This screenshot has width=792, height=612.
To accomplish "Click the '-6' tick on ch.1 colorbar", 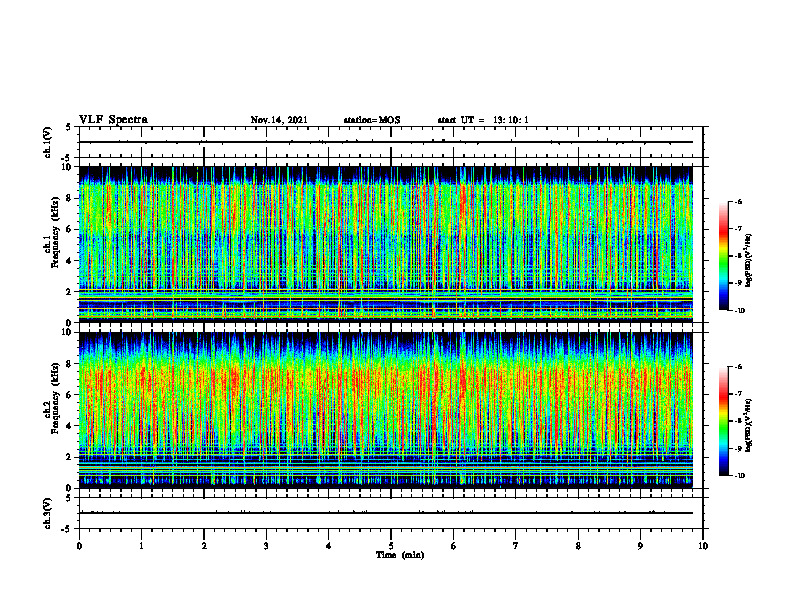I will (738, 202).
